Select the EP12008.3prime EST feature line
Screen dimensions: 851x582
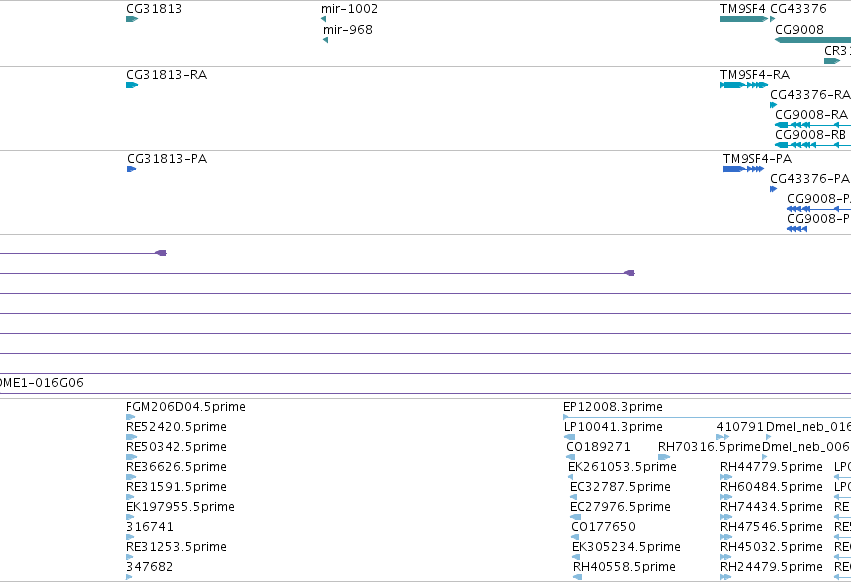point(707,417)
